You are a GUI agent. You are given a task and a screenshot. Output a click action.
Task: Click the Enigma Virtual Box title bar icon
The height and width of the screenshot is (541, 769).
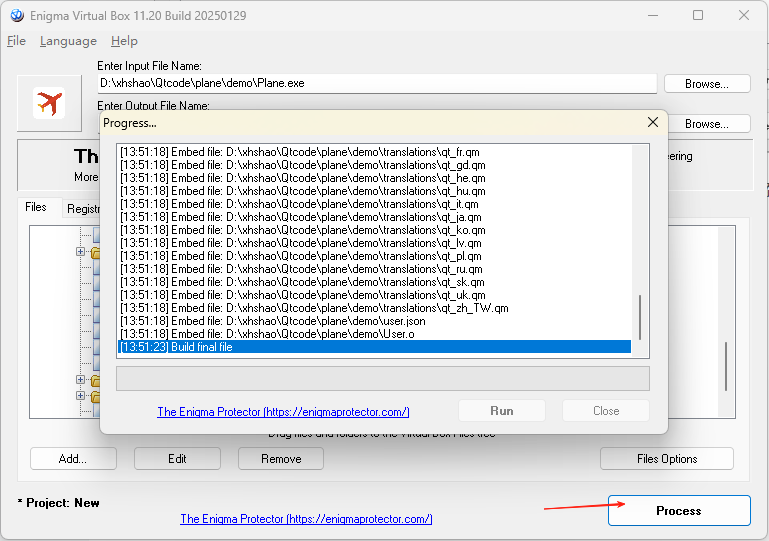click(x=17, y=16)
